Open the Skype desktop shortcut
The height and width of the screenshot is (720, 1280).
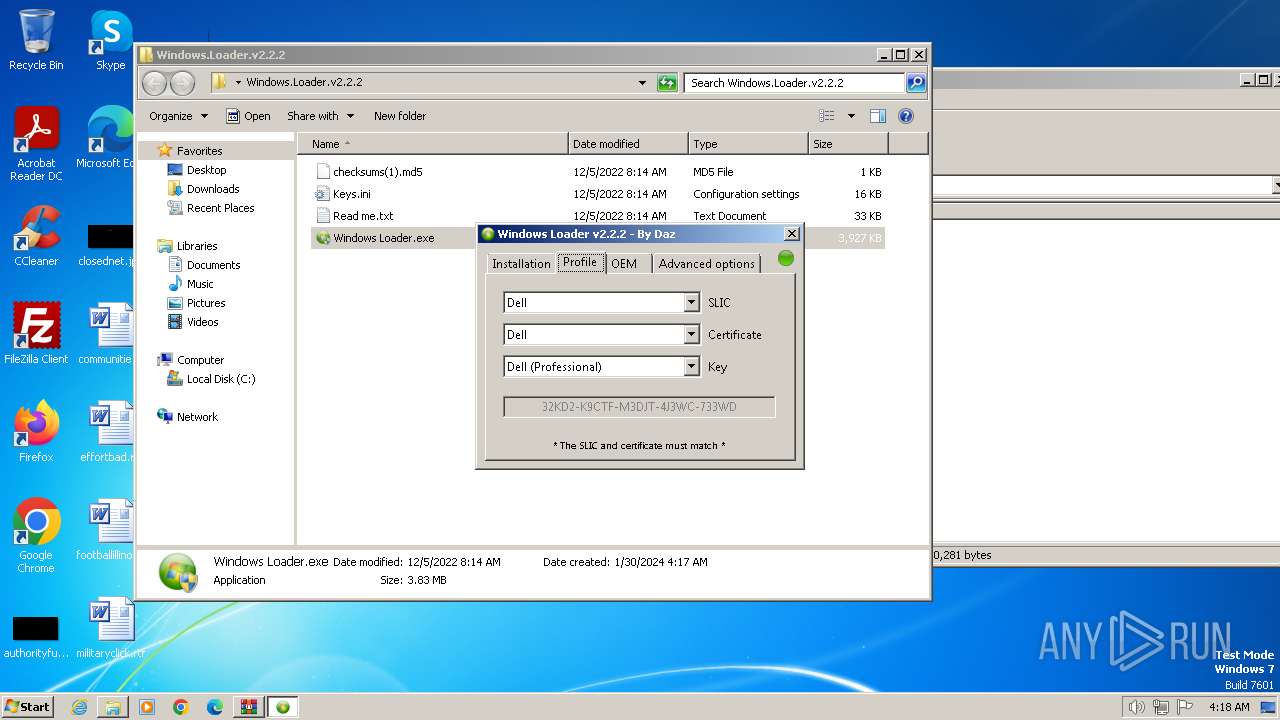tap(110, 40)
